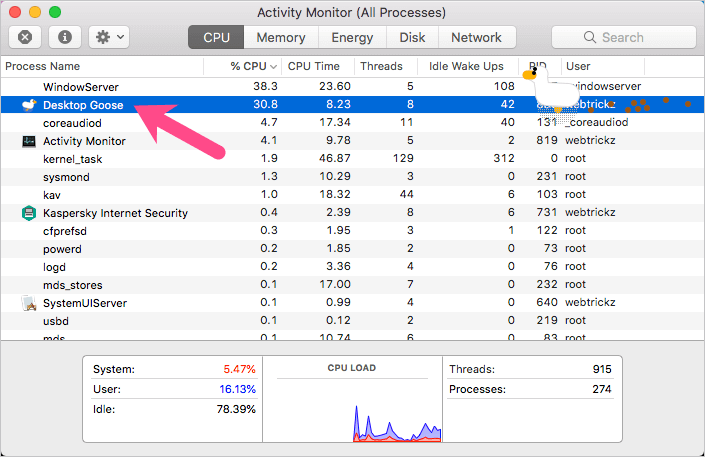Select the kernel_task process row
Image resolution: width=705 pixels, height=457 pixels.
click(x=352, y=158)
